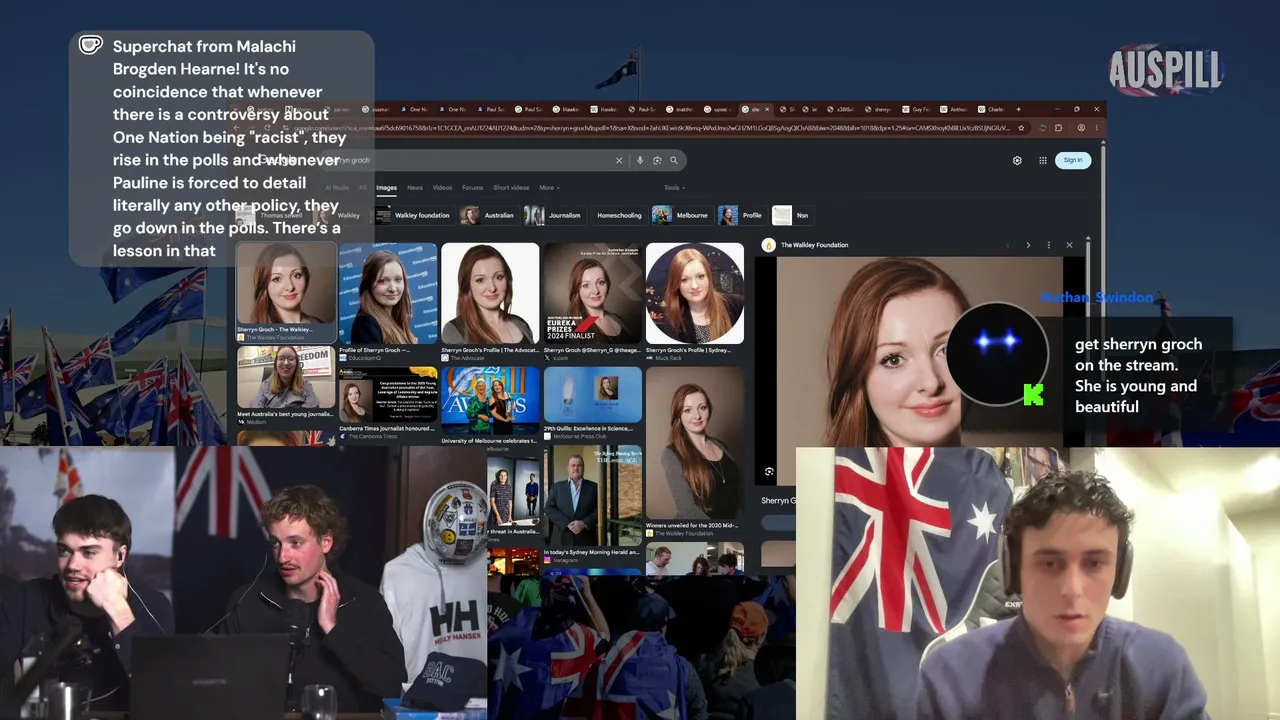1280x720 pixels.
Task: Go to previous image in preview panel
Action: 1007,245
